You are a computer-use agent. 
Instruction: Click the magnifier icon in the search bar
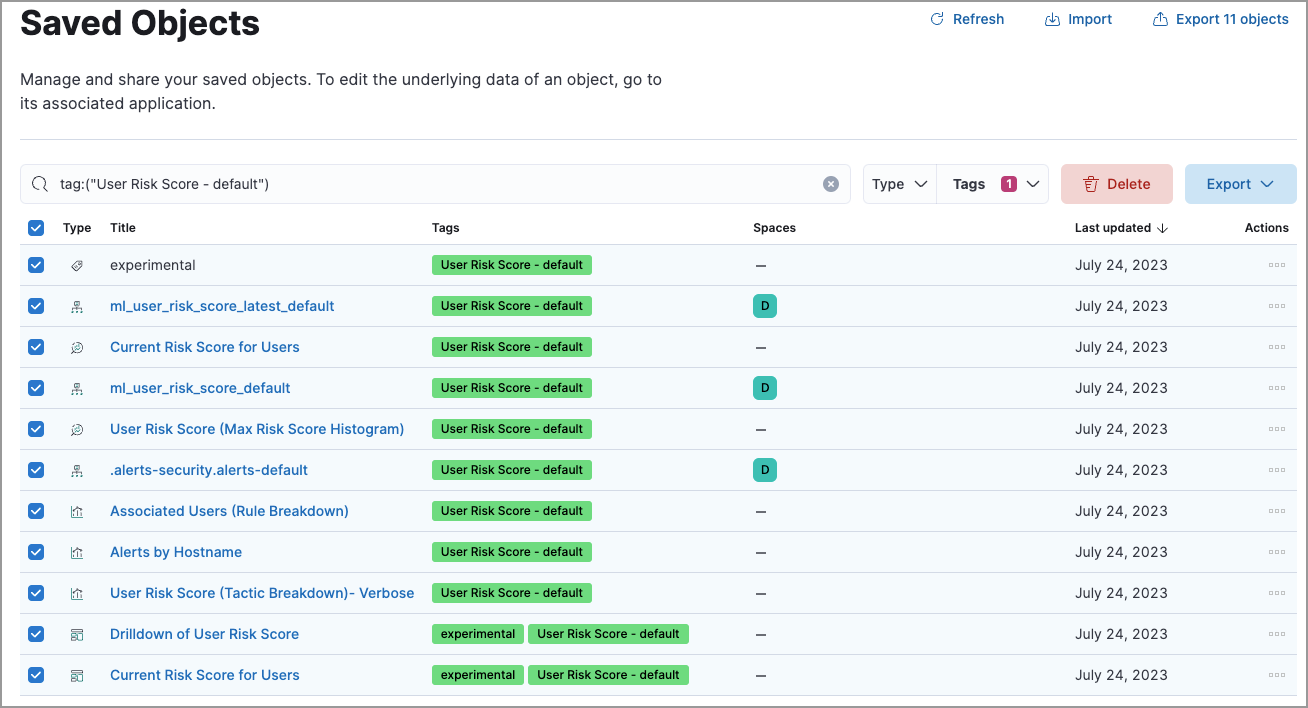pos(40,183)
